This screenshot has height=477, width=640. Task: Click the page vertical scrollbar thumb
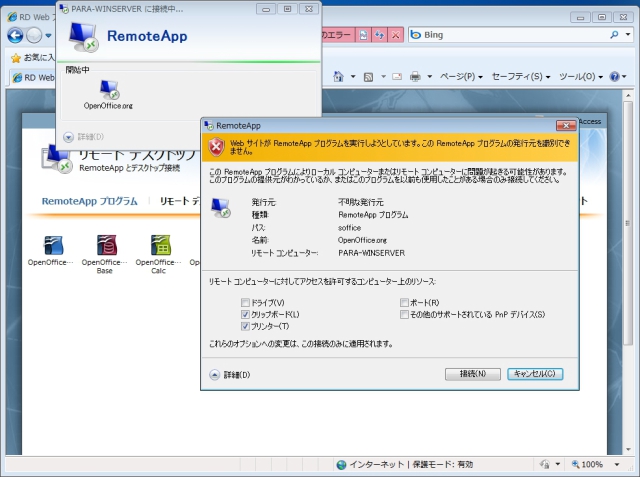628,223
